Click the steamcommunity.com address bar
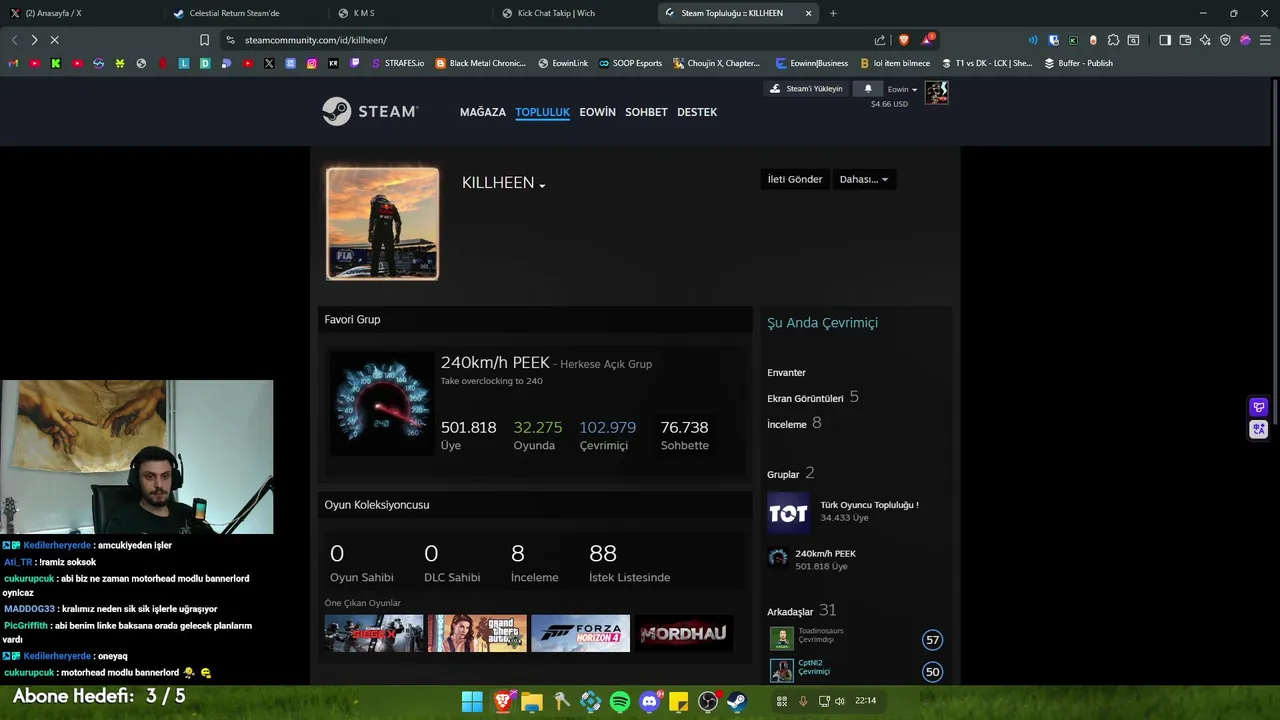This screenshot has width=1280, height=720. click(x=550, y=40)
